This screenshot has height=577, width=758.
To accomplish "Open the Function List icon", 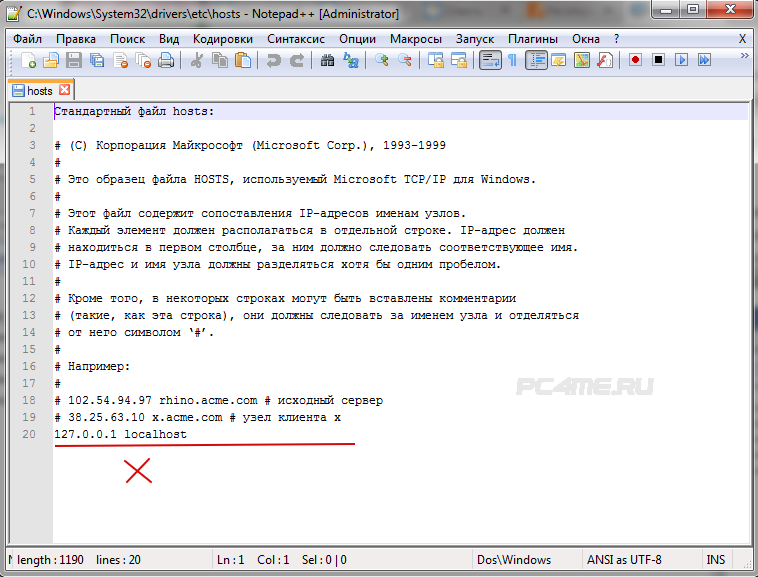I will (x=605, y=60).
